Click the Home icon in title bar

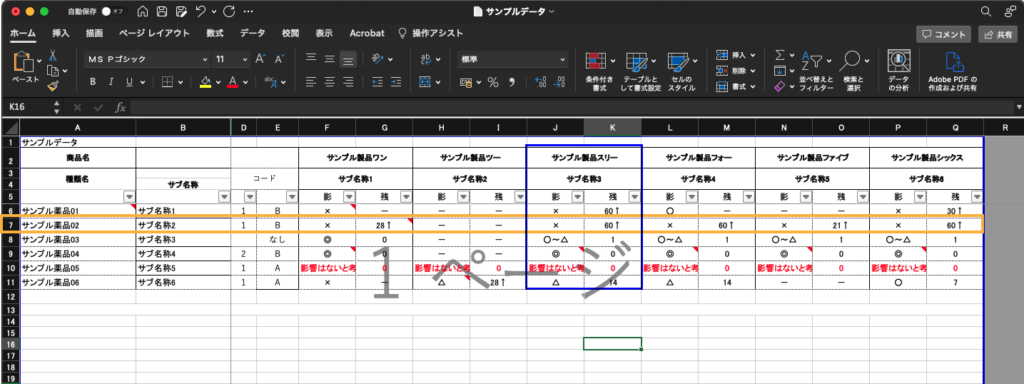coord(142,11)
